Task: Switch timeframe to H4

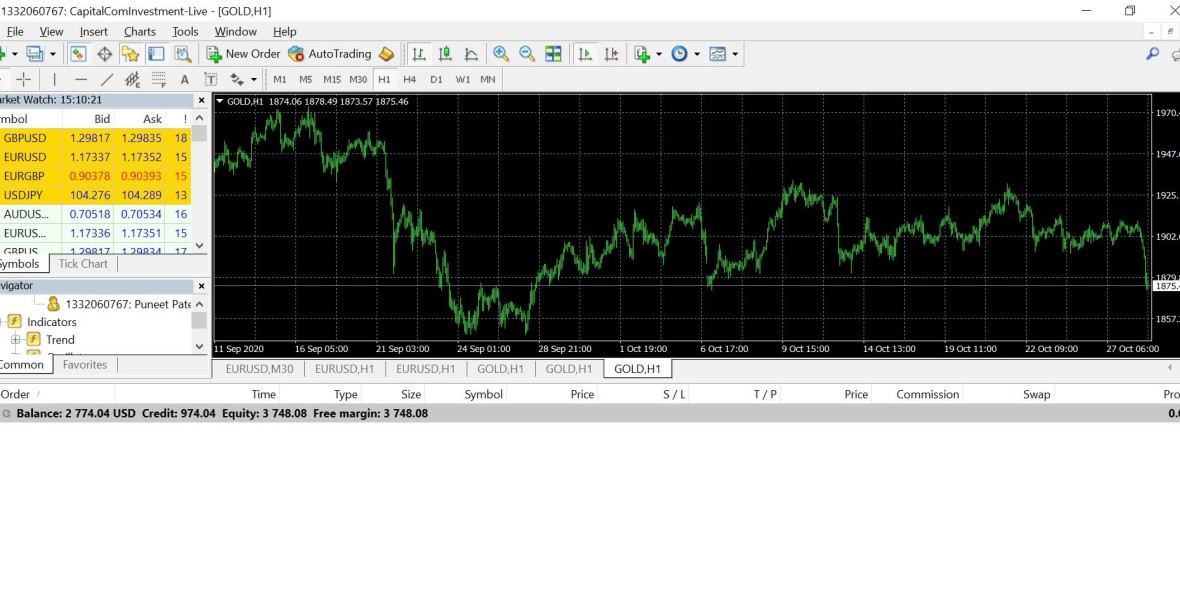Action: tap(409, 79)
